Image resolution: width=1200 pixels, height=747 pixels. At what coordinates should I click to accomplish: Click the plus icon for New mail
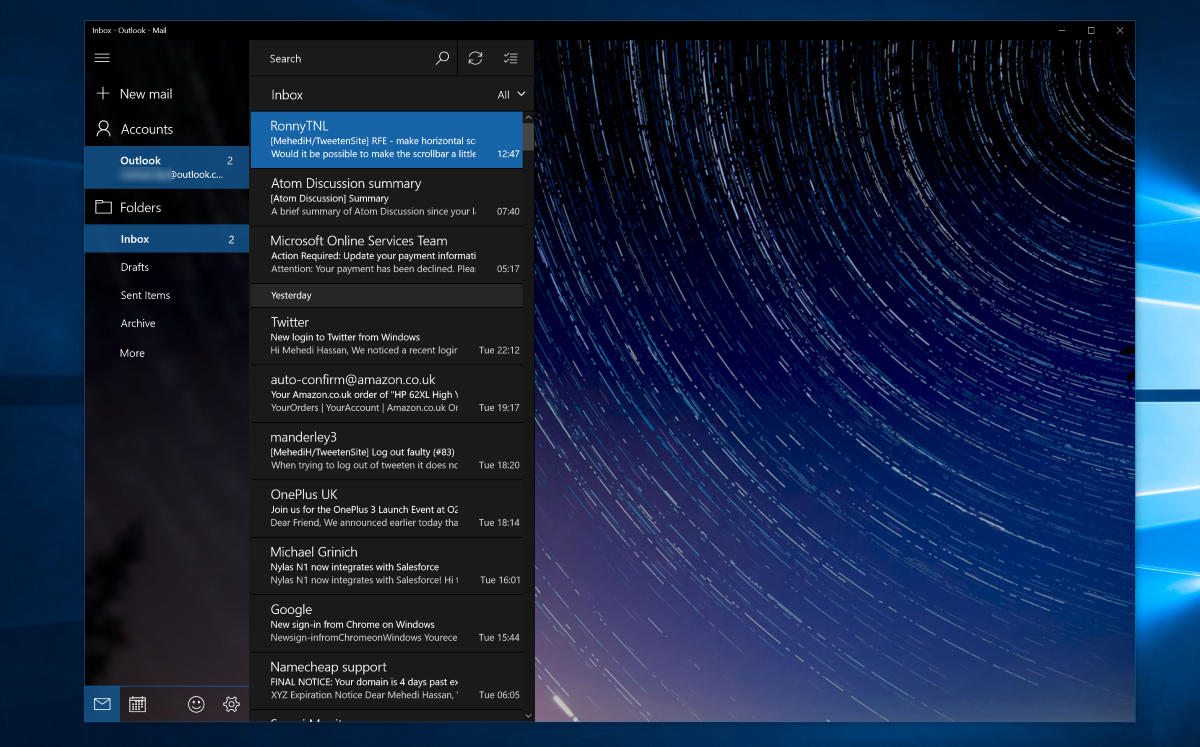102,93
